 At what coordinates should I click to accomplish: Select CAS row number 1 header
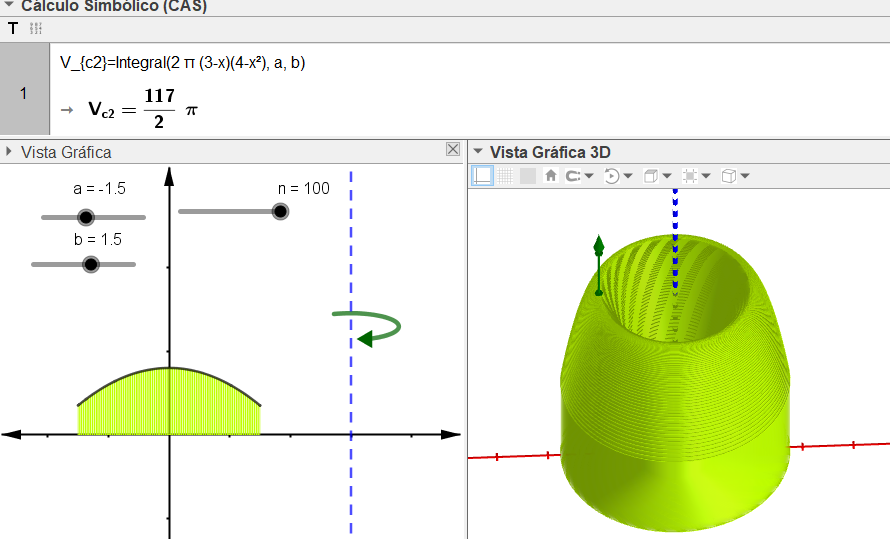(x=24, y=93)
